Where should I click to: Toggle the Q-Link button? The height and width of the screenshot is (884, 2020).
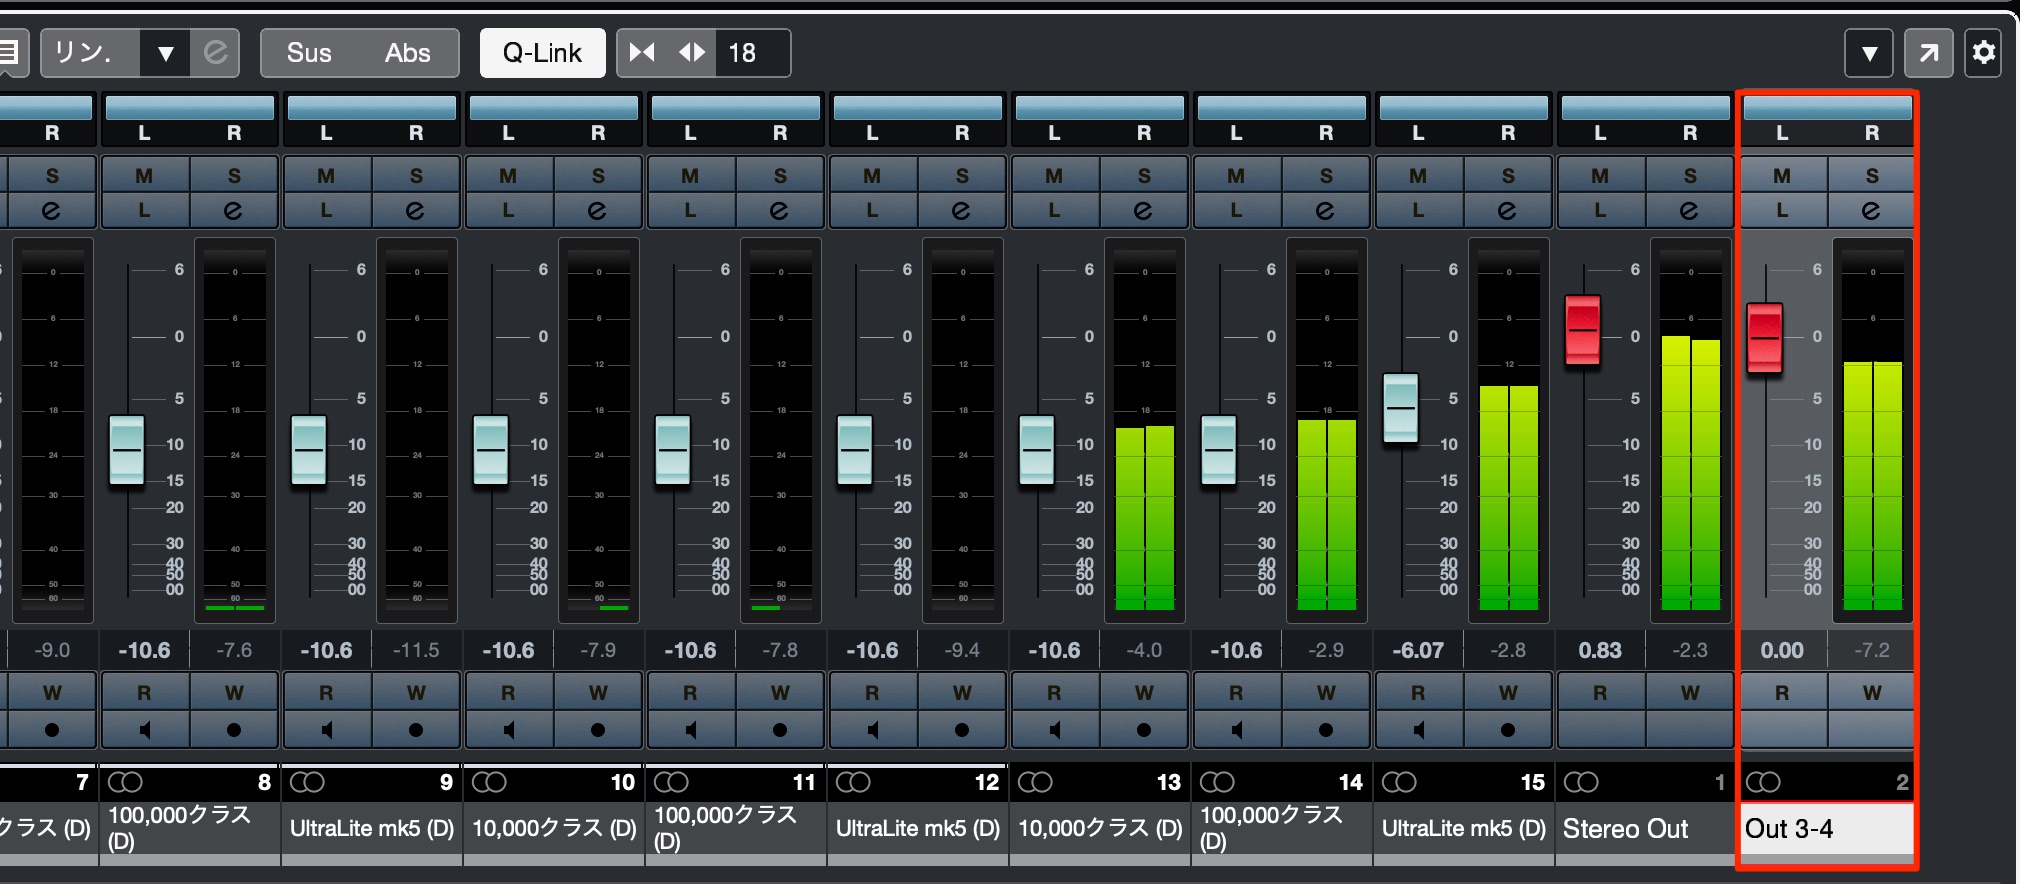pos(542,53)
